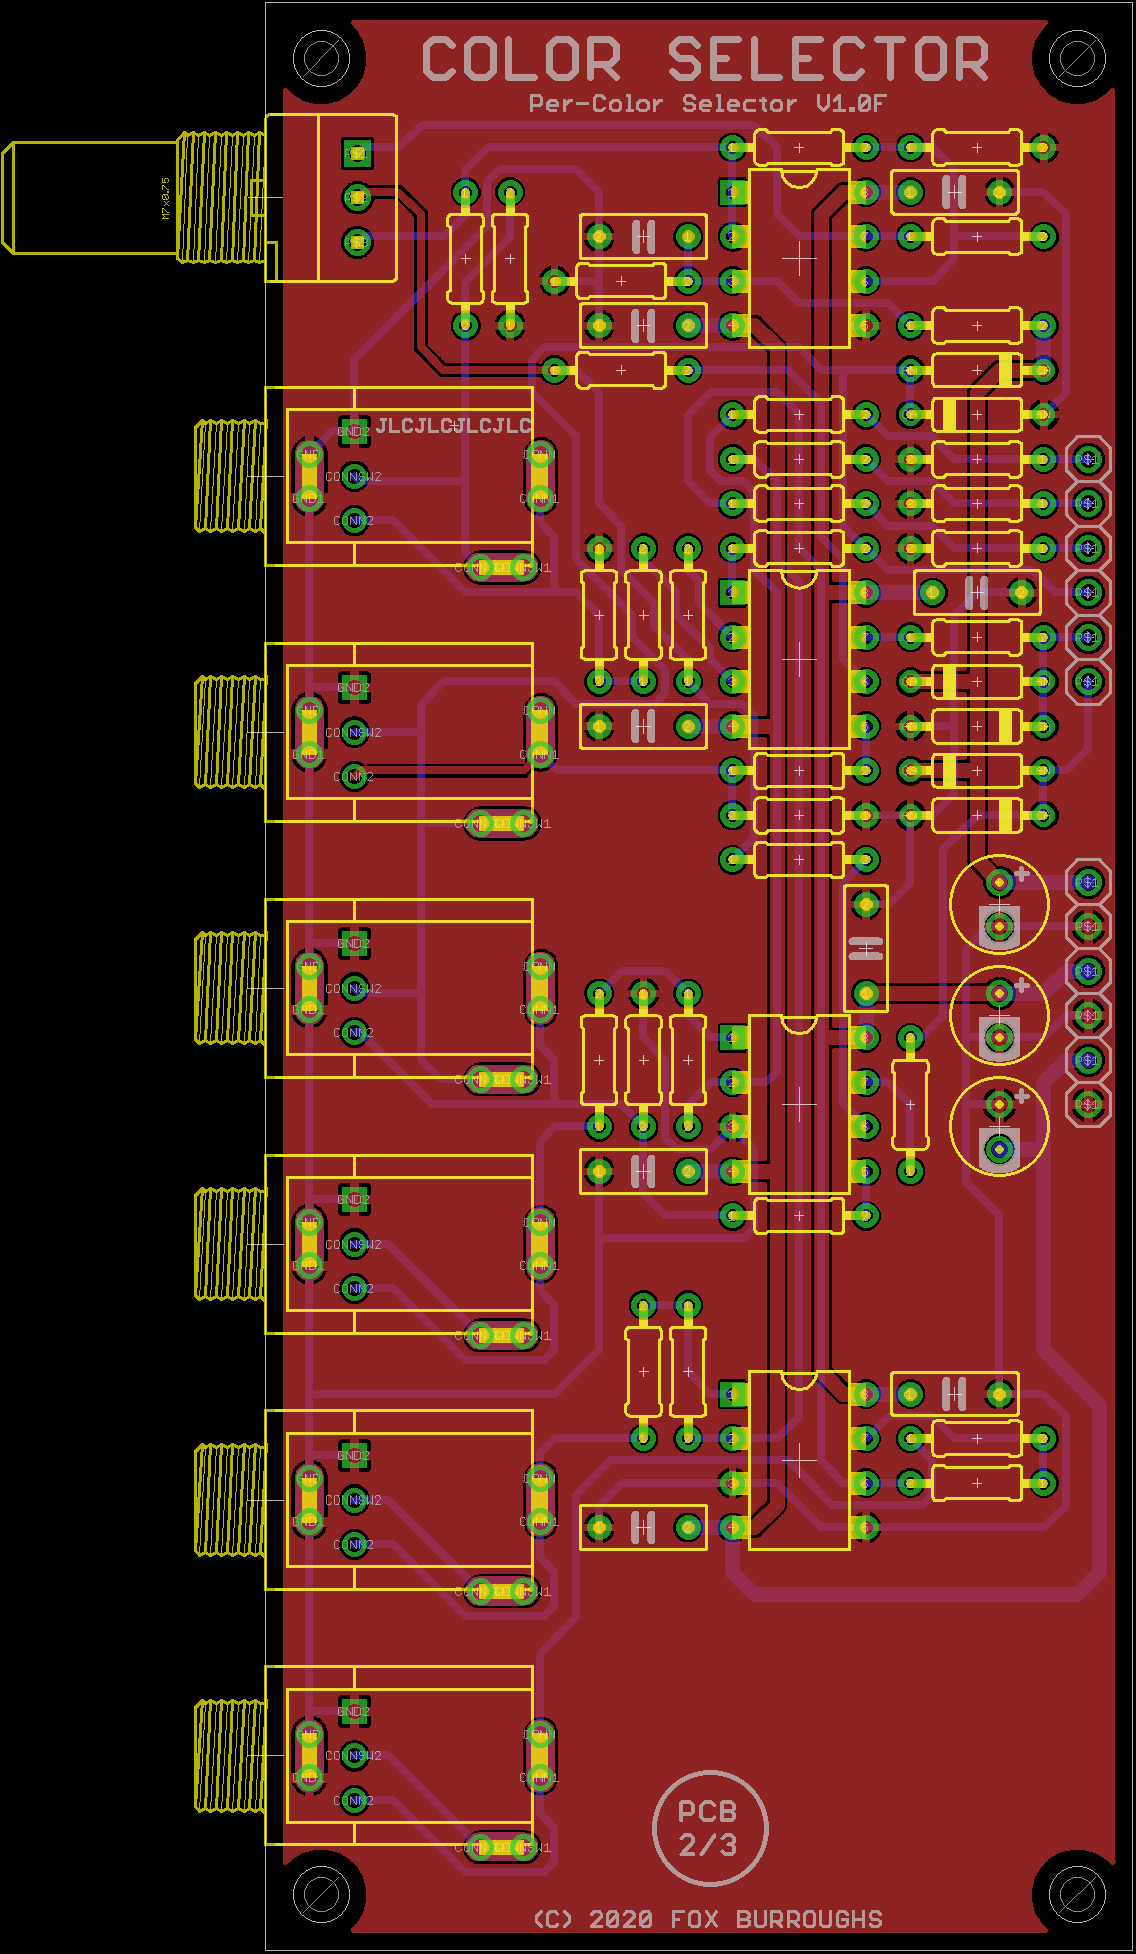1136x1954 pixels.
Task: Click the JLCJLCJLCJLC order-number marking
Action: [453, 425]
